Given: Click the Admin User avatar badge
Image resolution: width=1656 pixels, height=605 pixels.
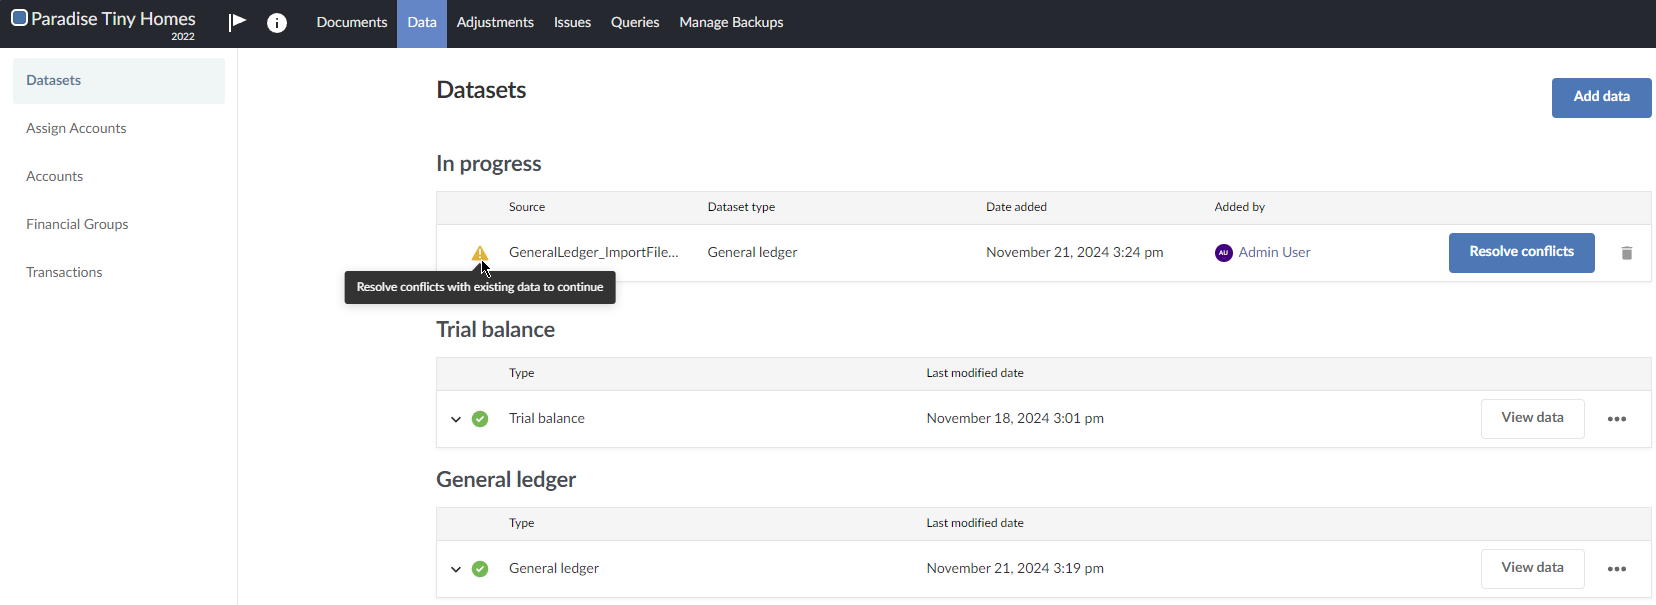Looking at the screenshot, I should click(1223, 253).
